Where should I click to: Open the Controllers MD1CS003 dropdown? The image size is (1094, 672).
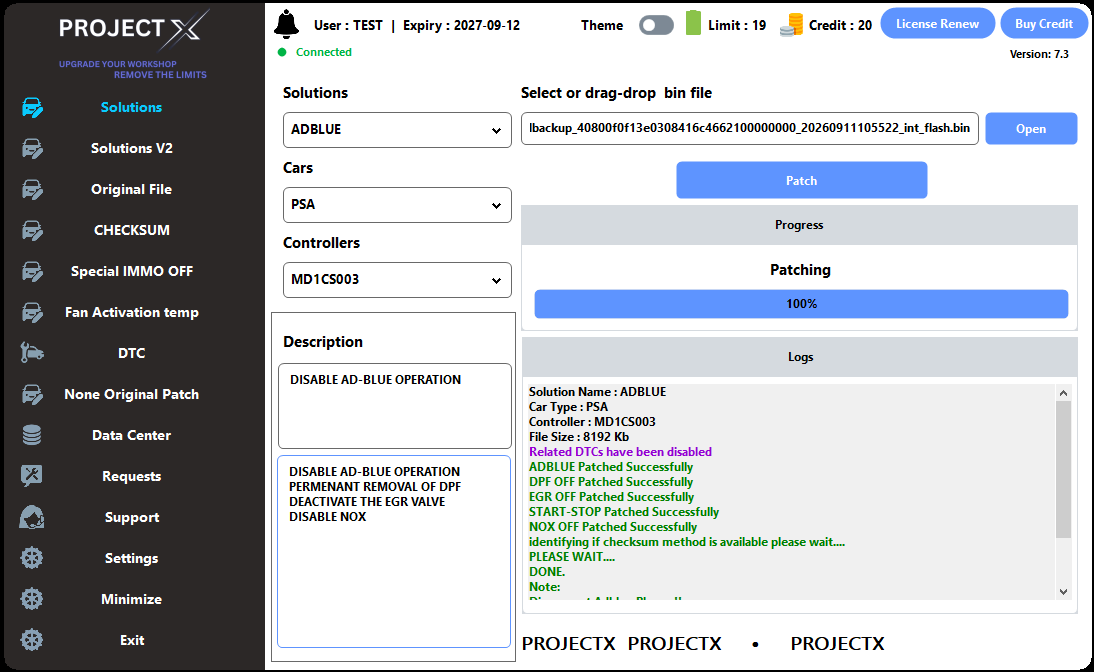397,280
